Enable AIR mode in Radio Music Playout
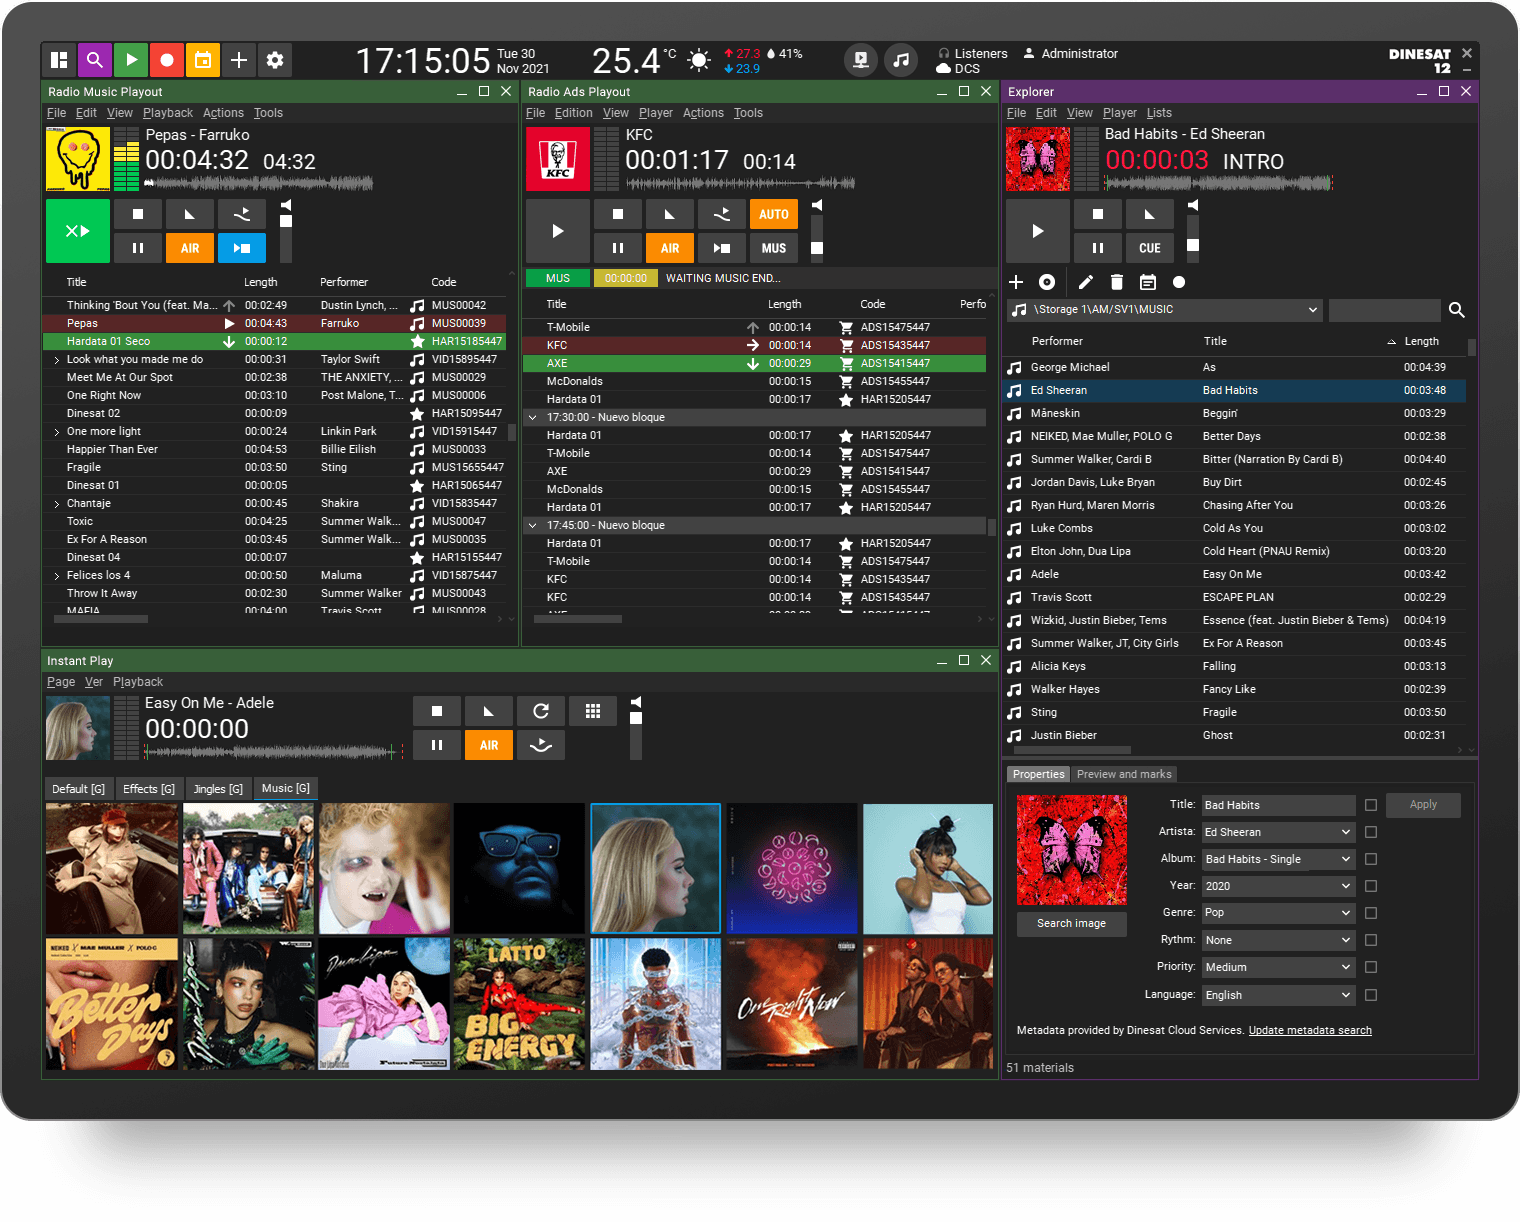The image size is (1520, 1222). pyautogui.click(x=189, y=247)
